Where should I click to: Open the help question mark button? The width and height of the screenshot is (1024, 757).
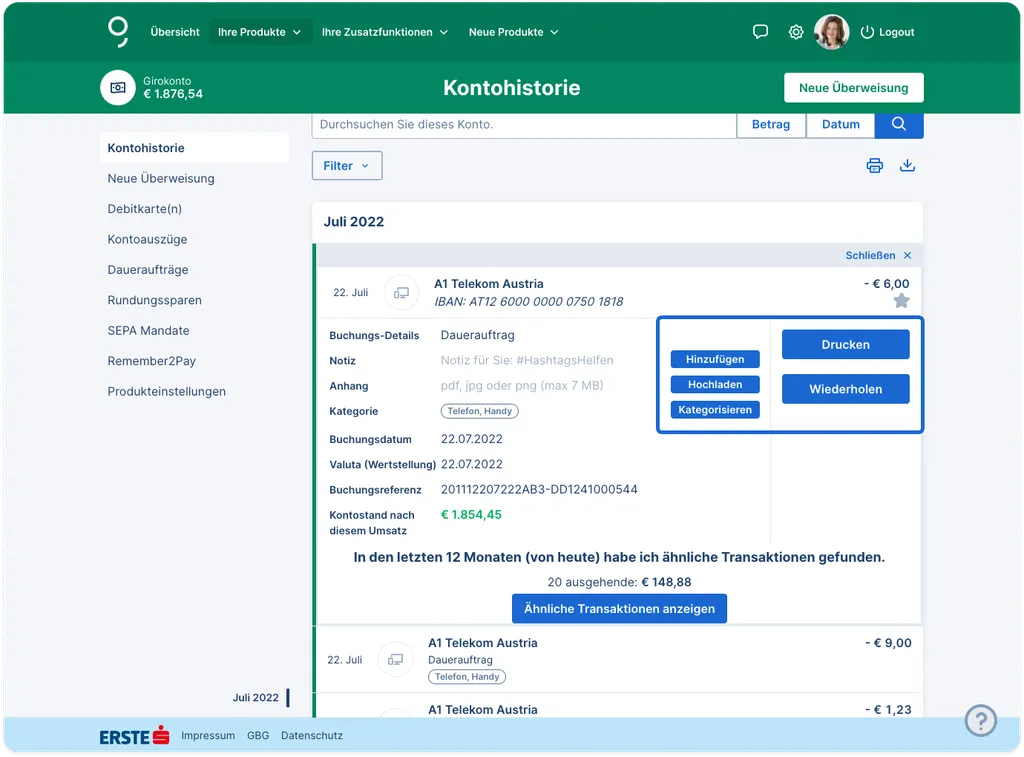[x=980, y=720]
